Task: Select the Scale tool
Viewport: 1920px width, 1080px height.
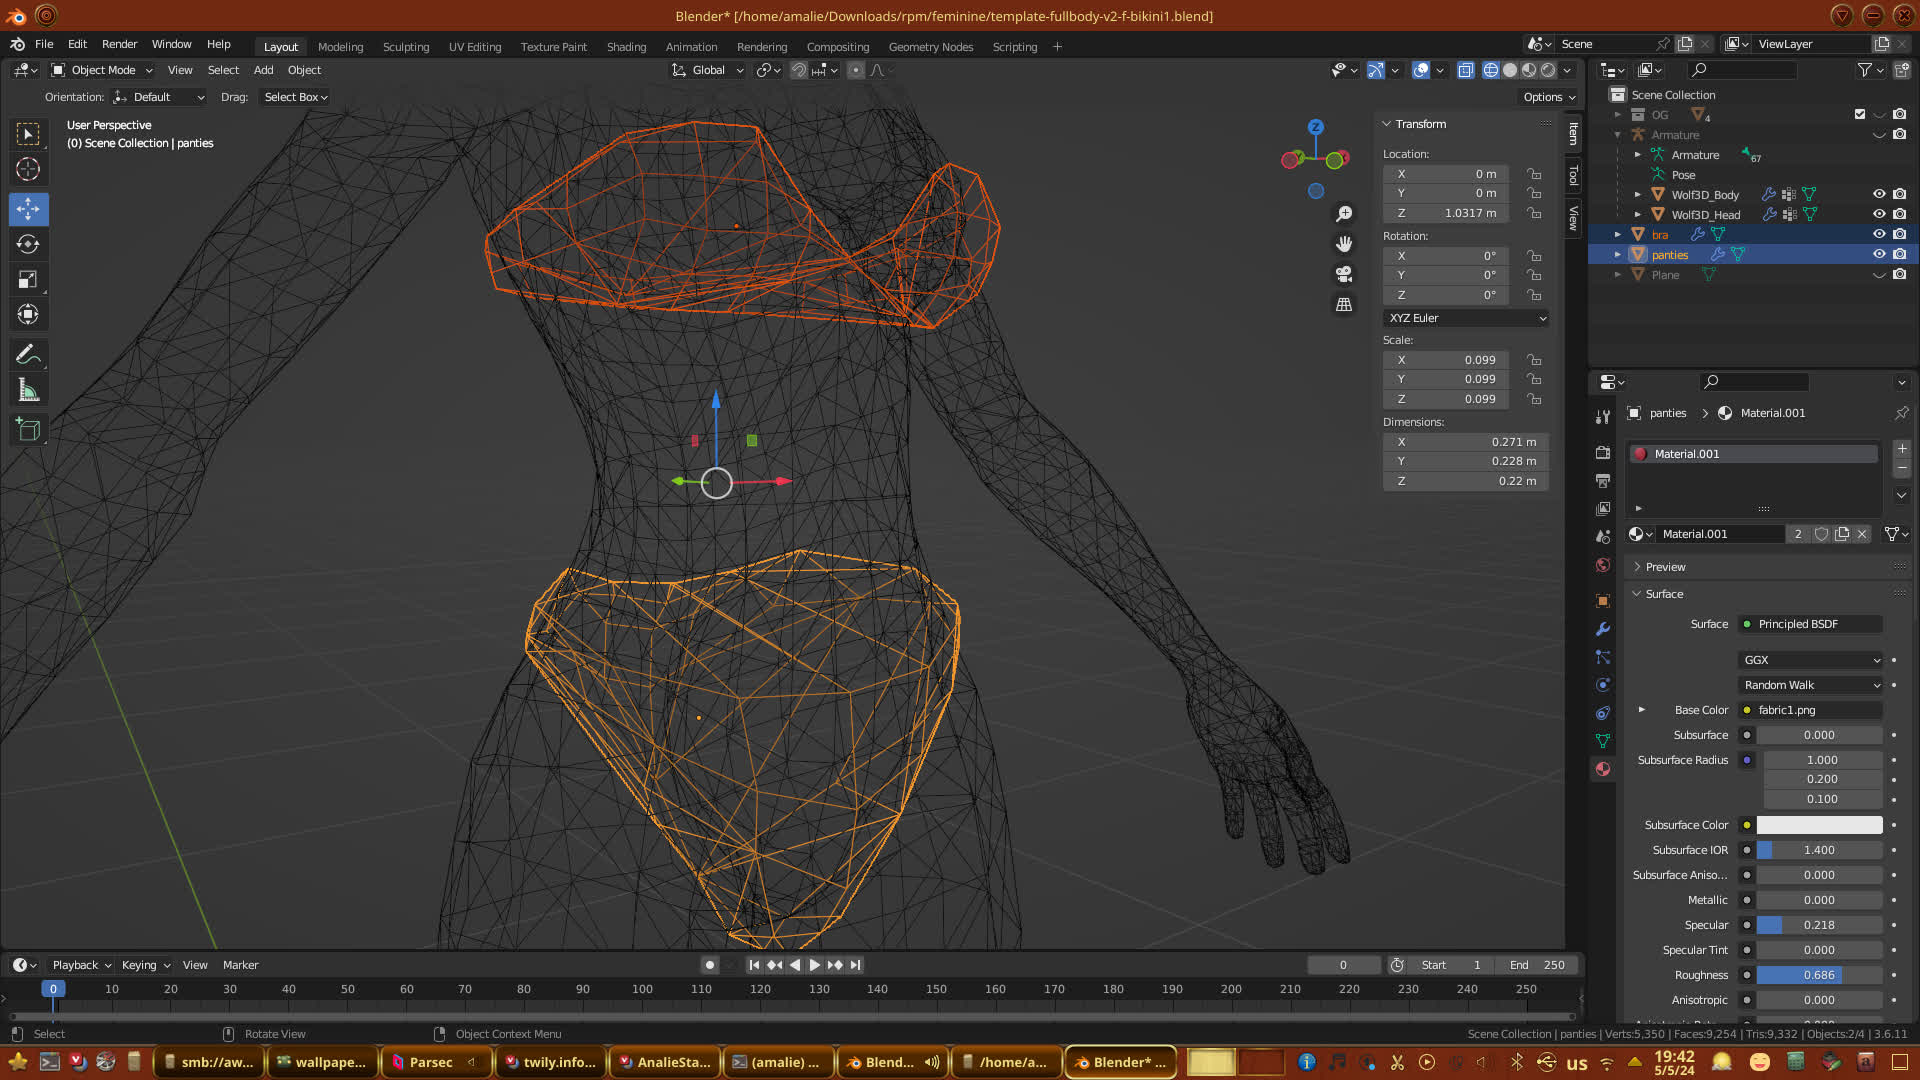Action: pos(28,280)
